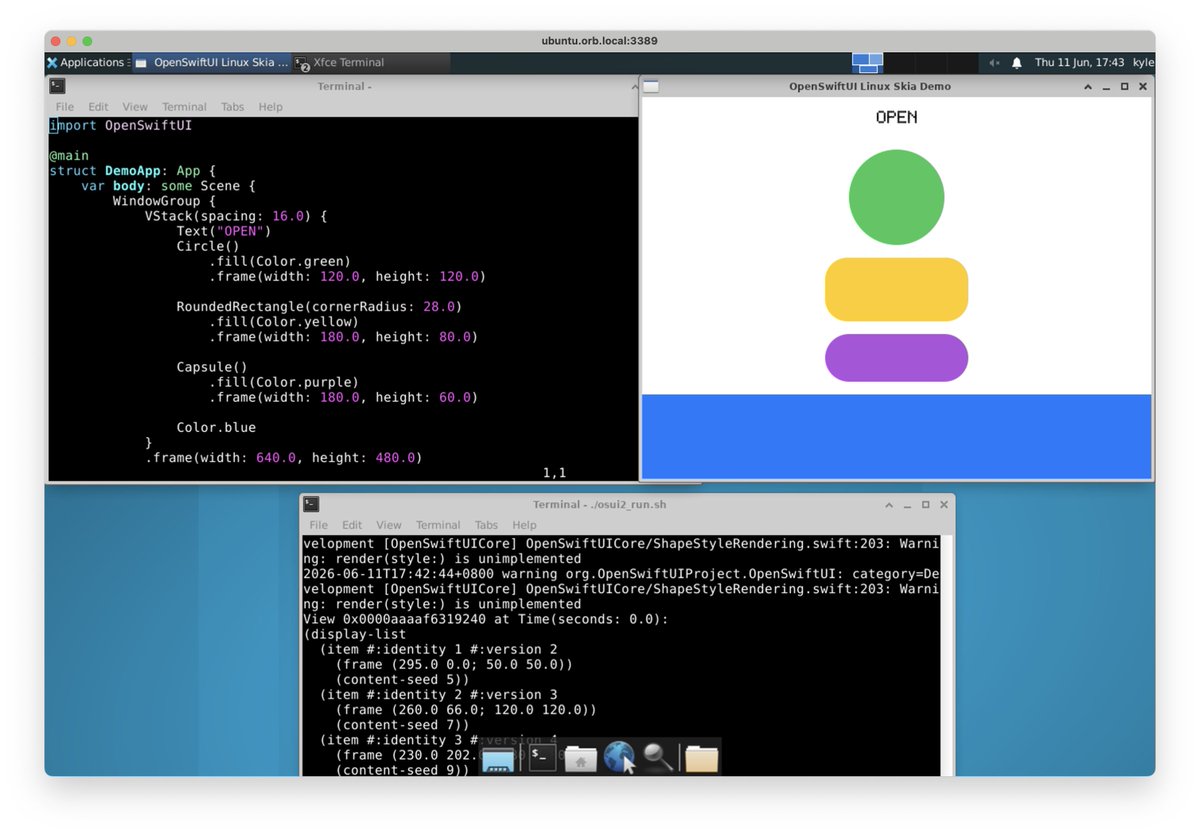
Task: Open View menu in the osui2_run.sh Terminal
Action: (389, 525)
